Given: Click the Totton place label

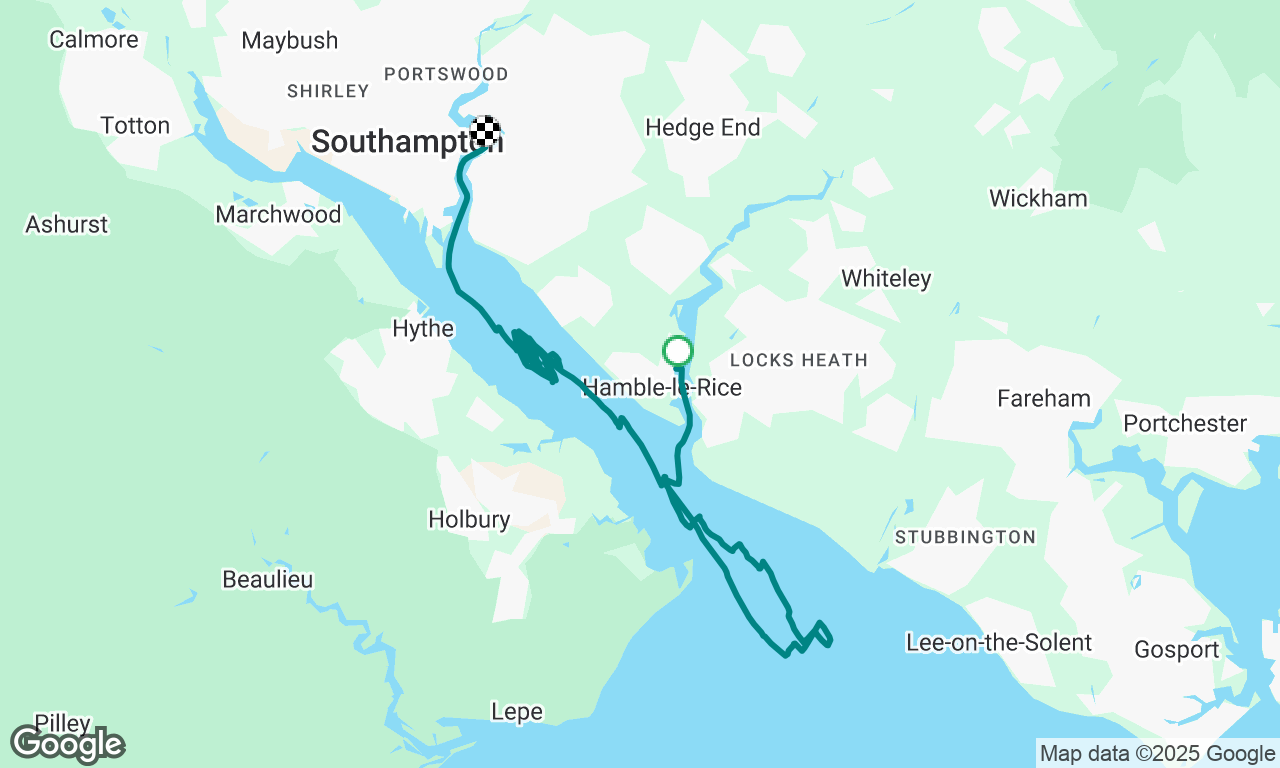Looking at the screenshot, I should pyautogui.click(x=135, y=125).
